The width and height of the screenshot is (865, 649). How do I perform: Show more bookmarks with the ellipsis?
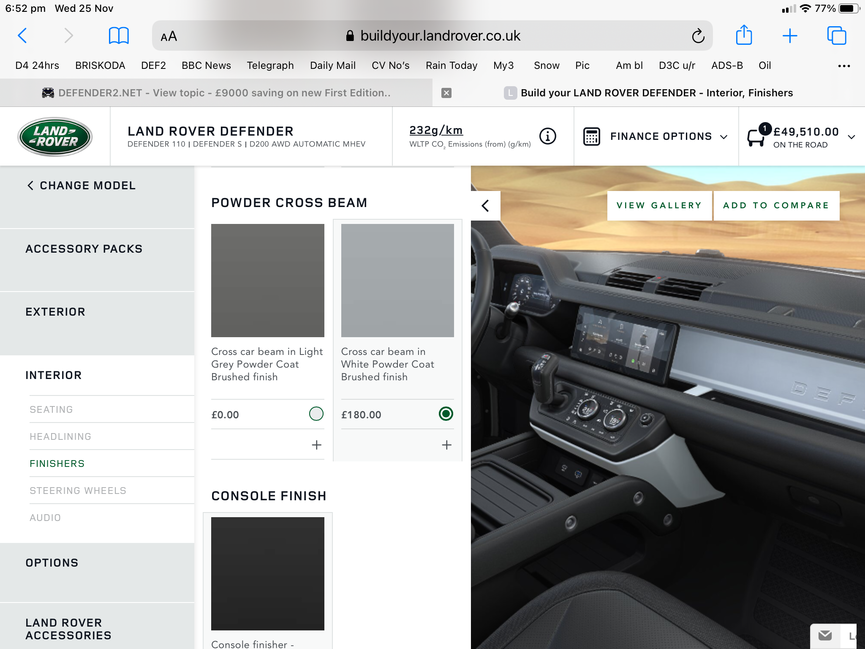click(844, 66)
